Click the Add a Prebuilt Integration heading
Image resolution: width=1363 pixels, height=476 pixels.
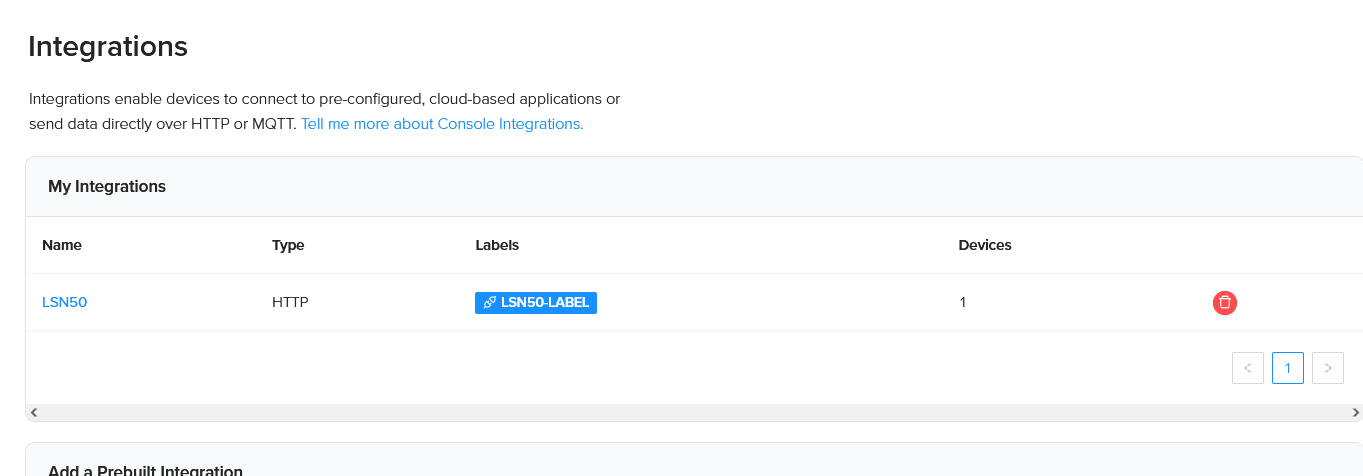coord(146,470)
